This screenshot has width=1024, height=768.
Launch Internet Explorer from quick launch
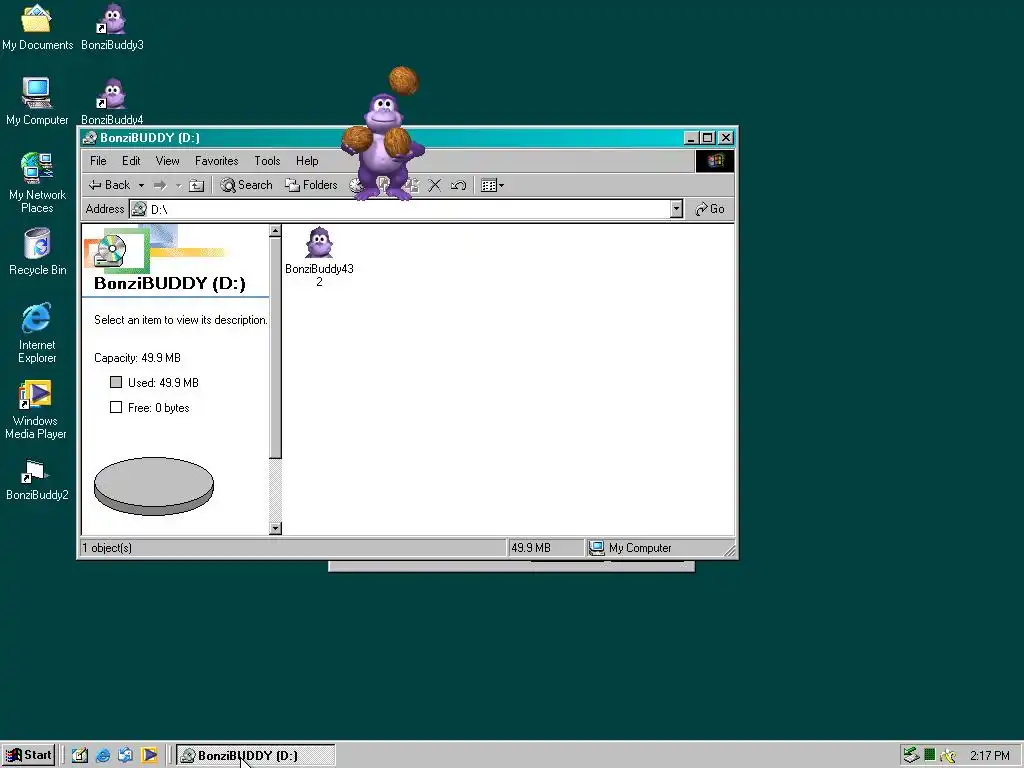pyautogui.click(x=103, y=756)
